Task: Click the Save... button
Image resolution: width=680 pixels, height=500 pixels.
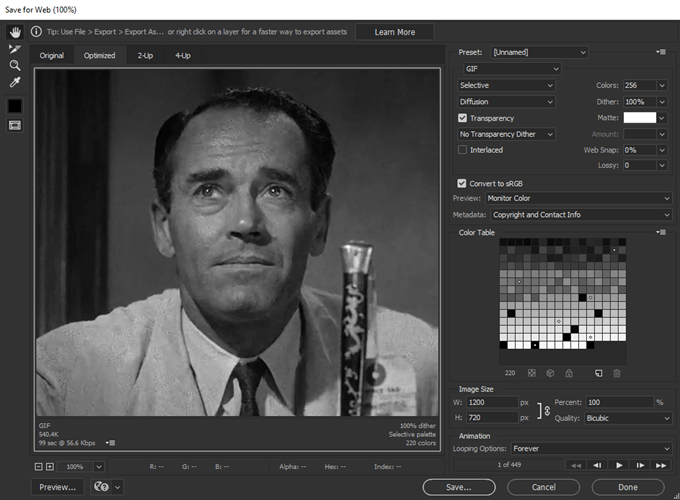Action: coord(459,487)
